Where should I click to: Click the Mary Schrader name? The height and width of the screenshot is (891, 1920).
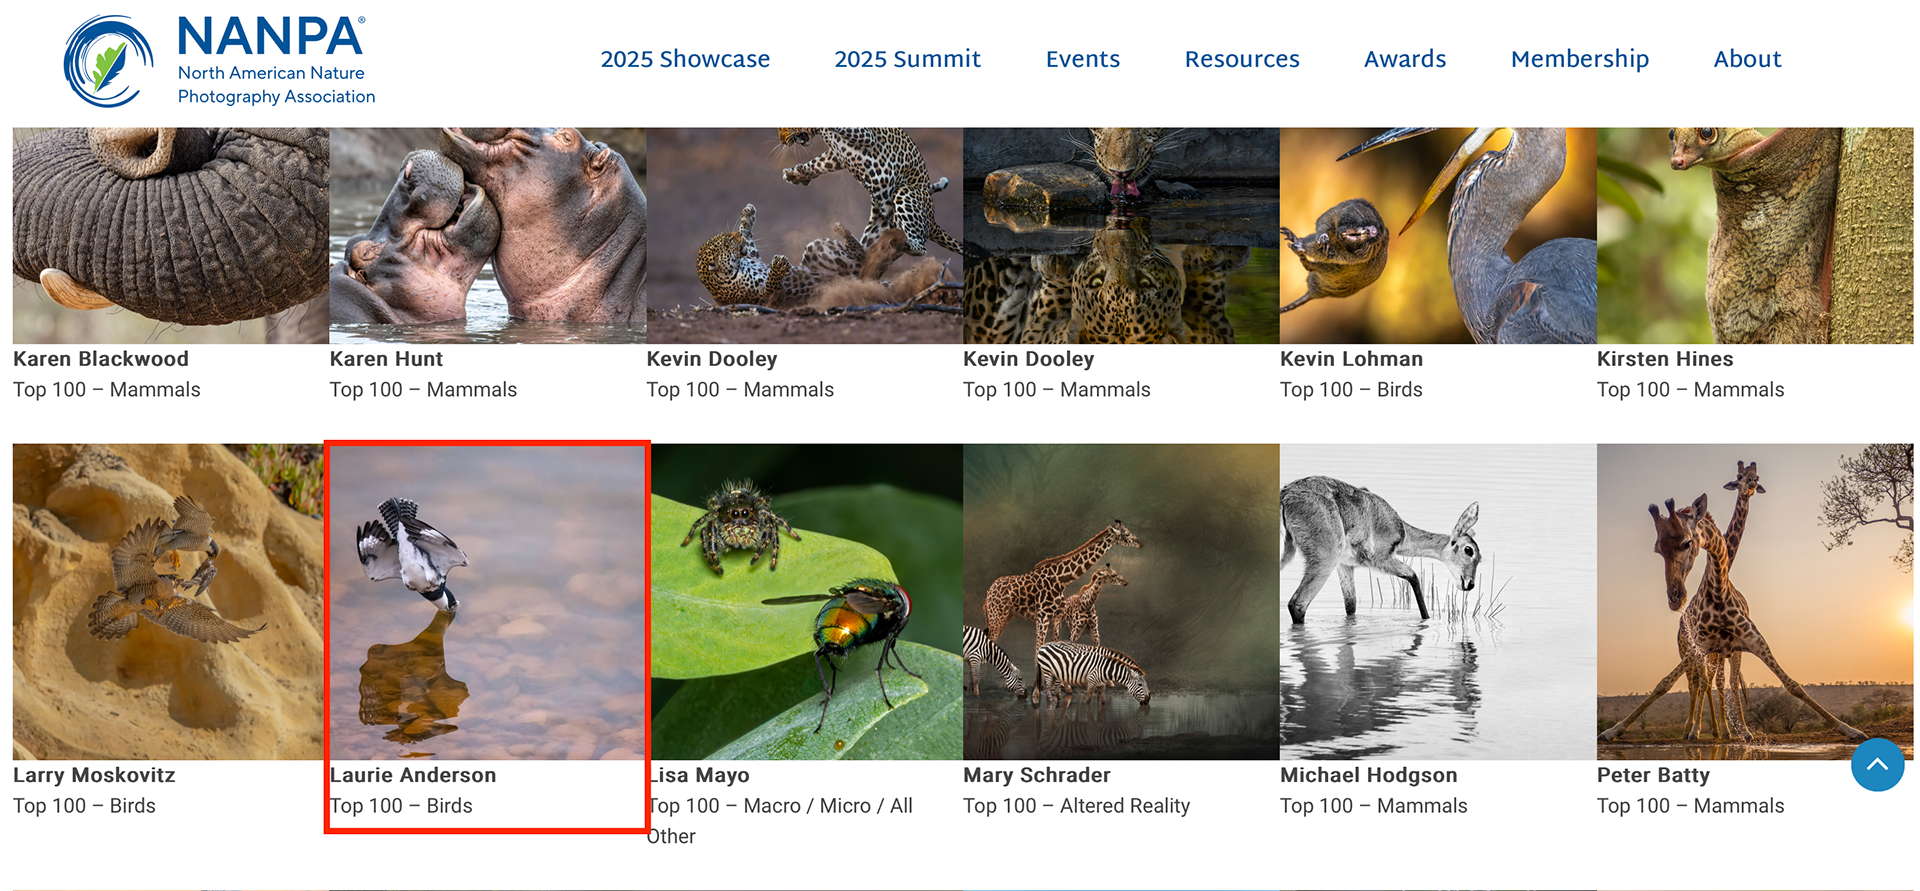(1037, 775)
